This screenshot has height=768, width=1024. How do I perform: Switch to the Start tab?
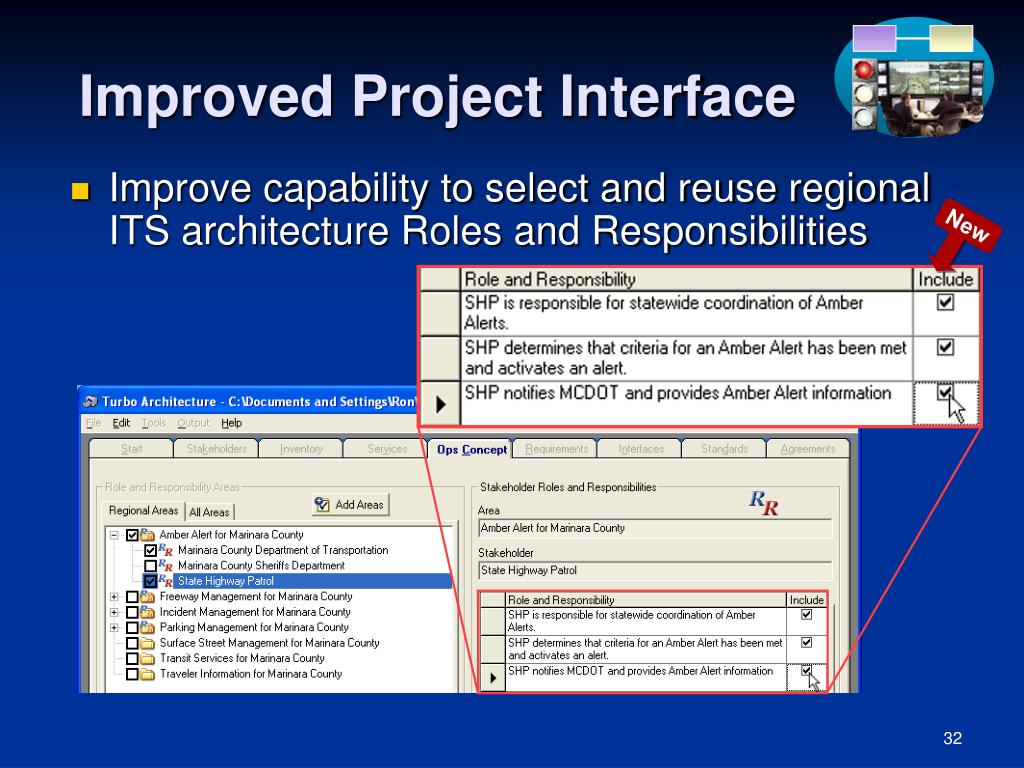coord(131,449)
